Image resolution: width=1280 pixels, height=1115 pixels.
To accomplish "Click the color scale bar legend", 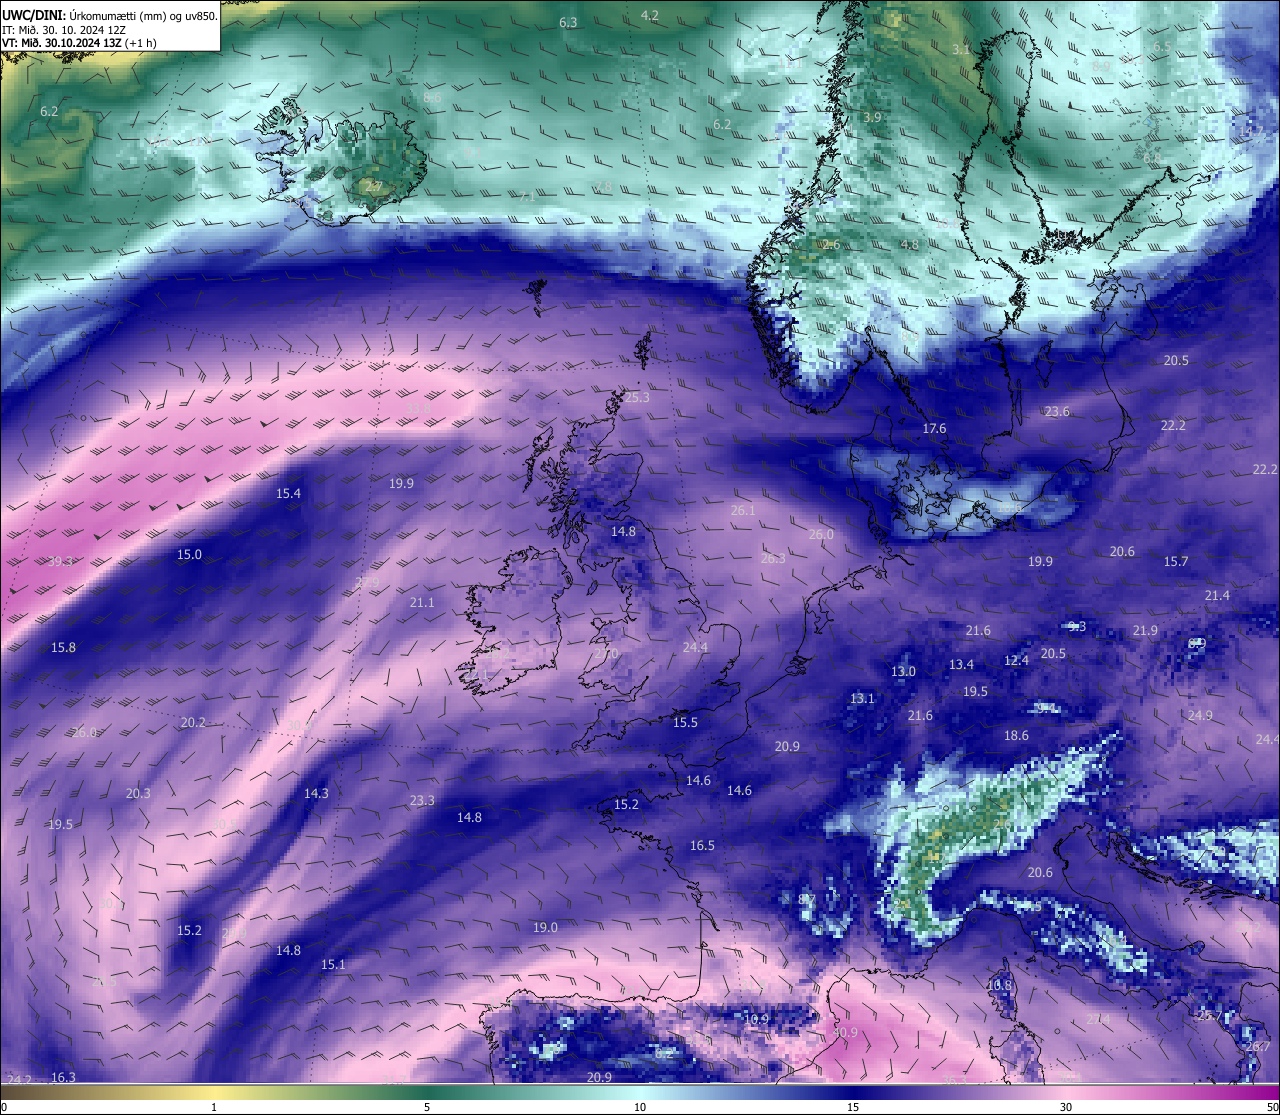I will tap(640, 1091).
